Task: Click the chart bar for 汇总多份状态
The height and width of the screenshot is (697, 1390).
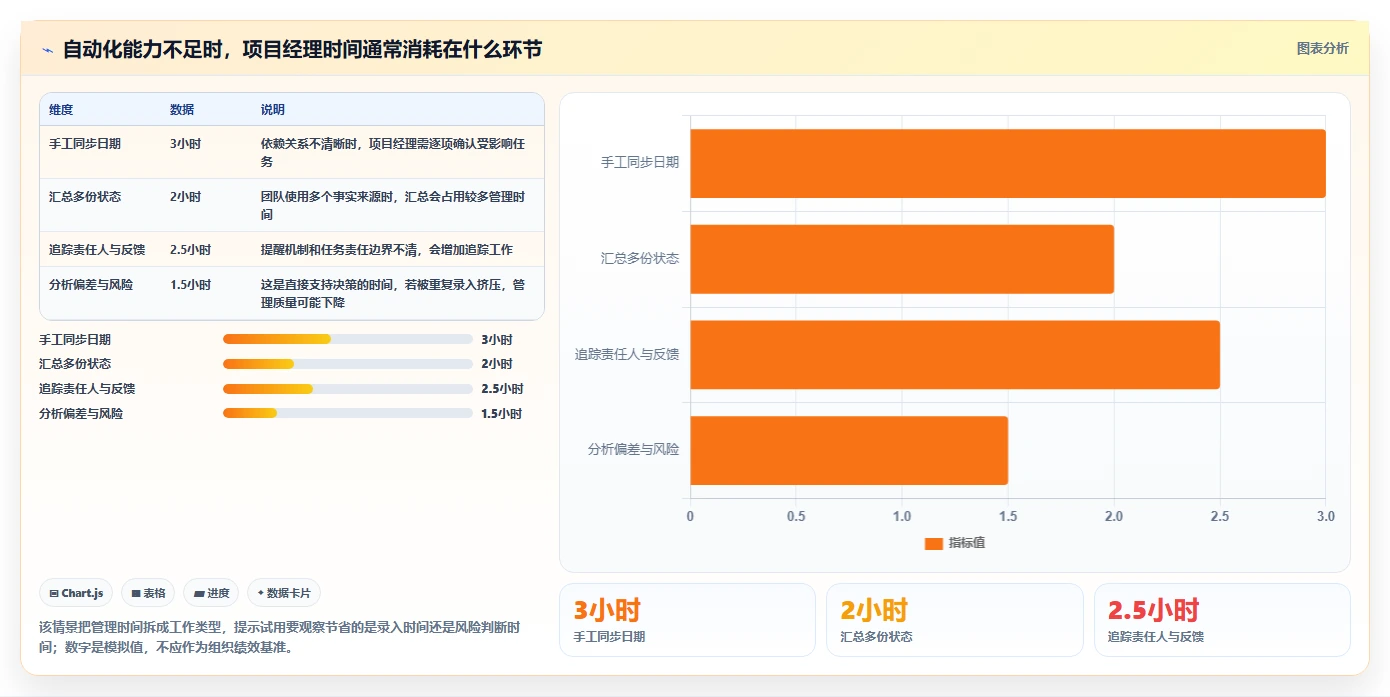Action: [x=902, y=259]
